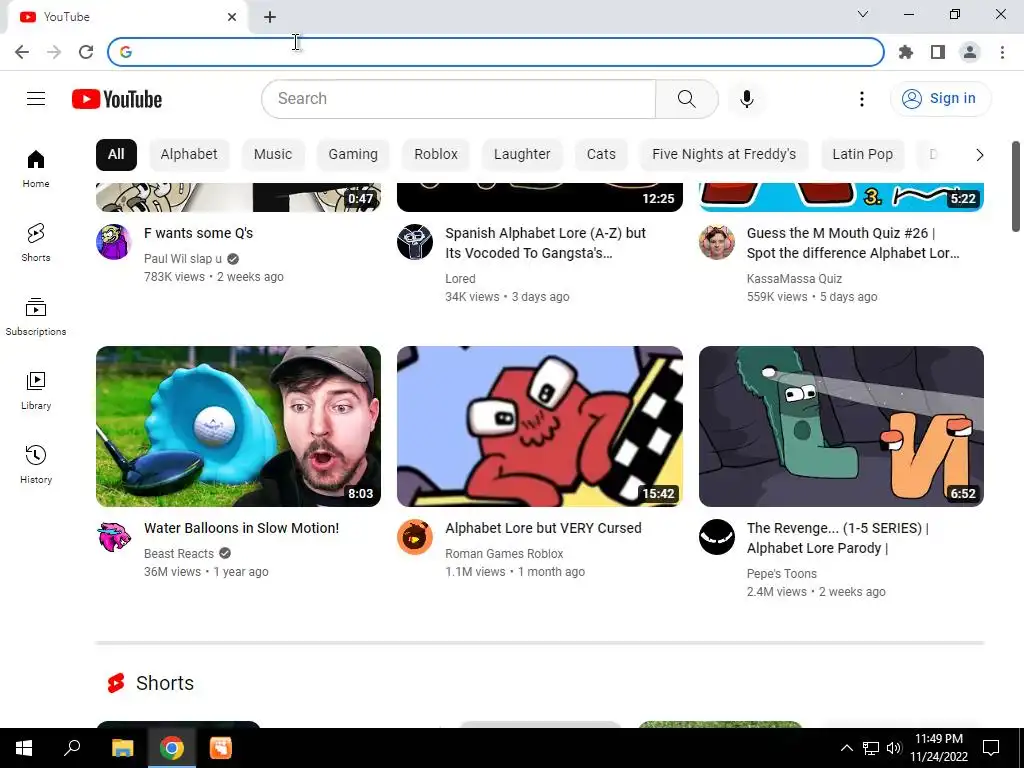Open a new browser tab
Viewport: 1024px width, 768px height.
click(x=270, y=17)
